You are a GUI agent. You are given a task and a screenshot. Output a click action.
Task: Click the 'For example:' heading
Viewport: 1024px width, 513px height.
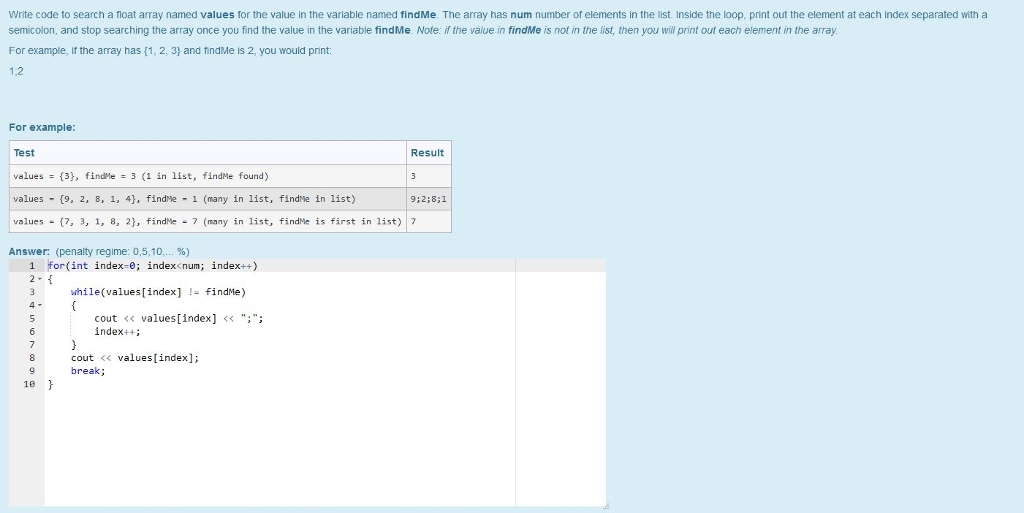42,127
